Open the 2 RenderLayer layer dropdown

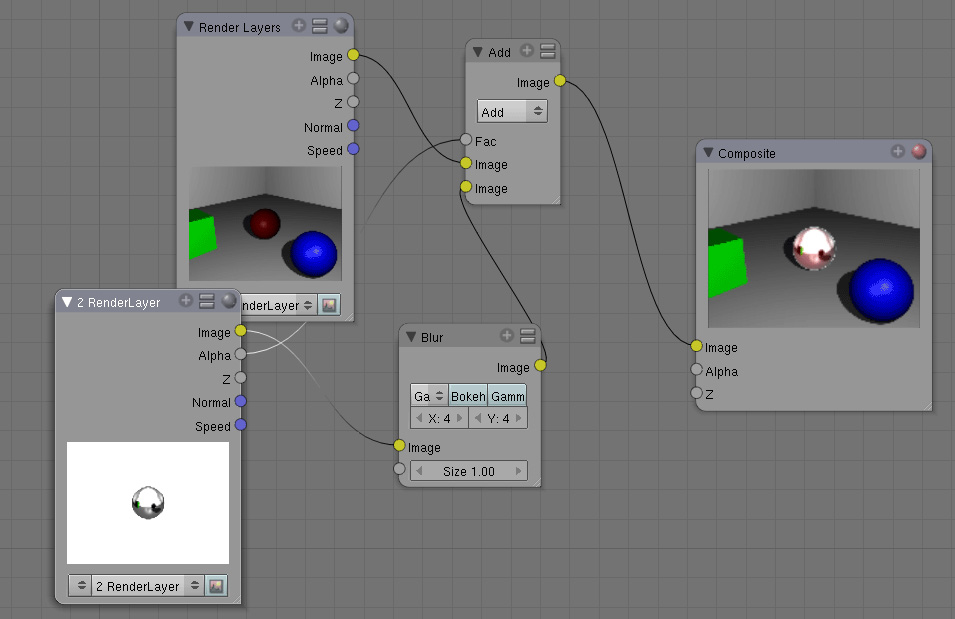click(147, 585)
